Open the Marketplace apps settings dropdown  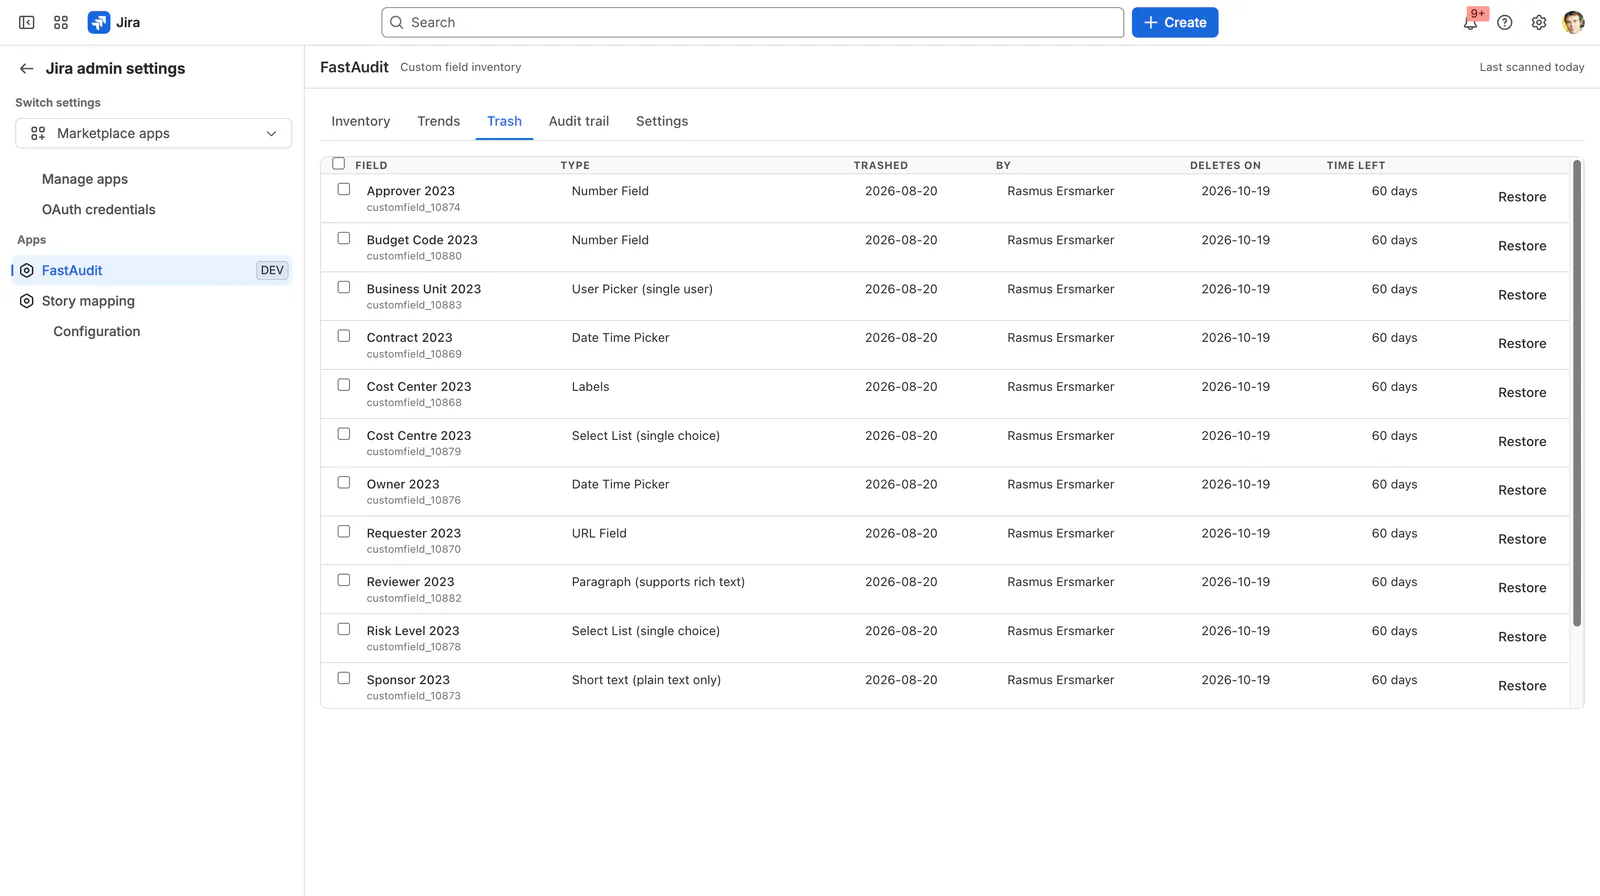pyautogui.click(x=154, y=133)
